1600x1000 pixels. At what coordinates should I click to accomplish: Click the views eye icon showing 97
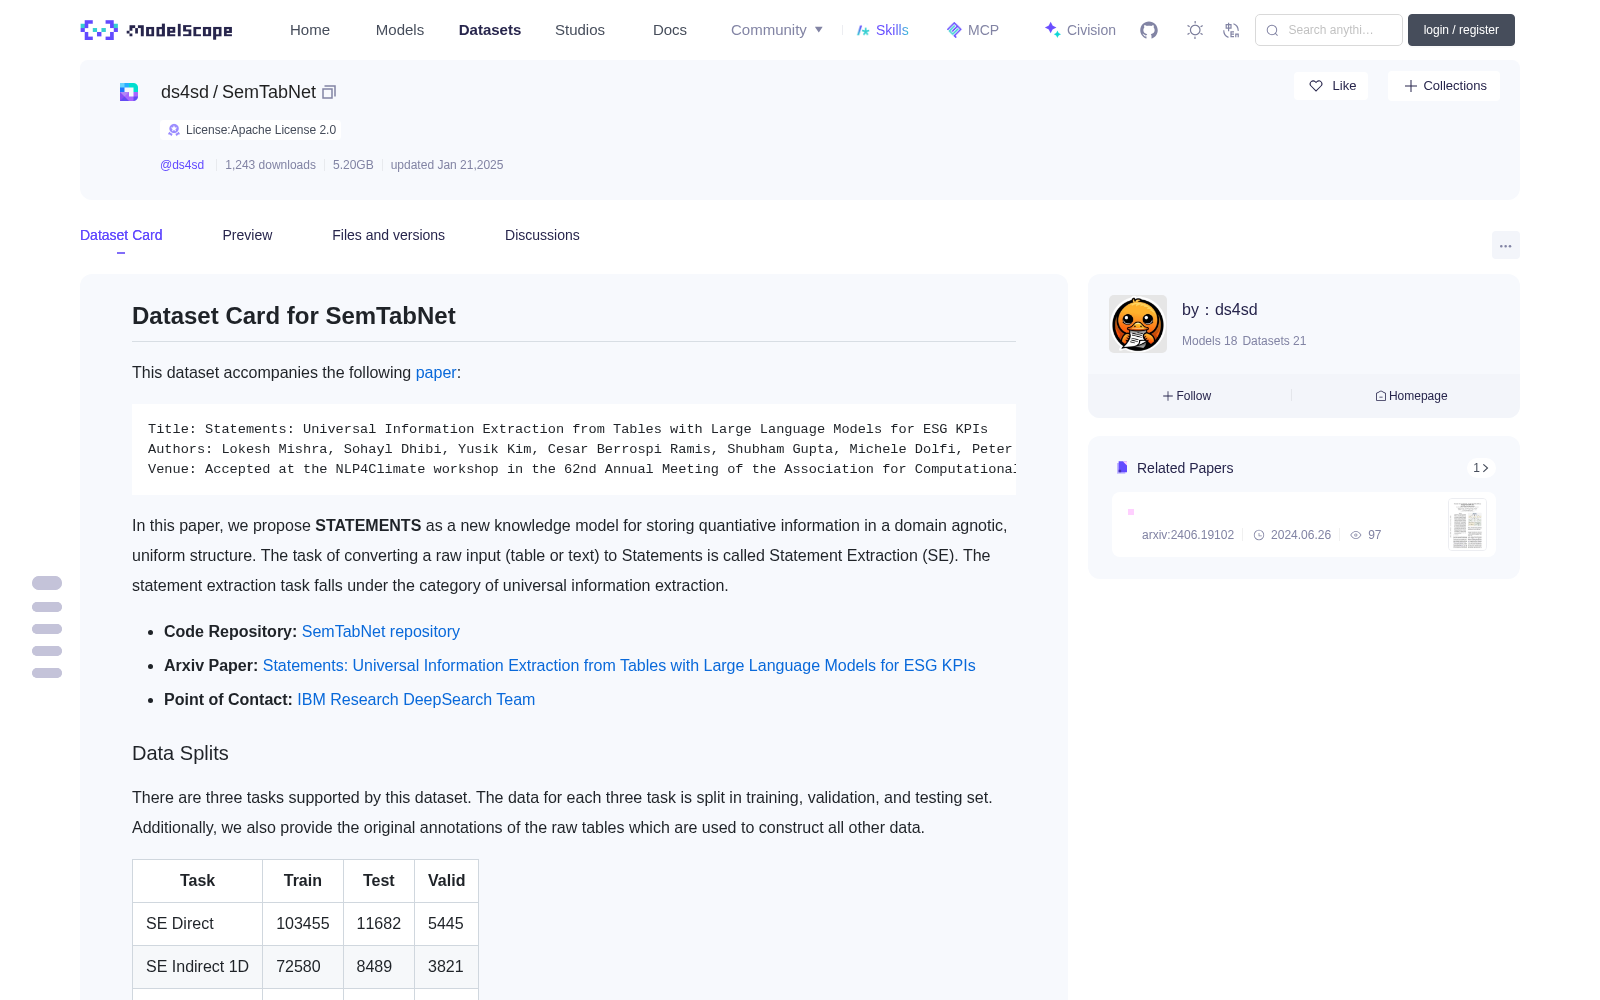1356,535
